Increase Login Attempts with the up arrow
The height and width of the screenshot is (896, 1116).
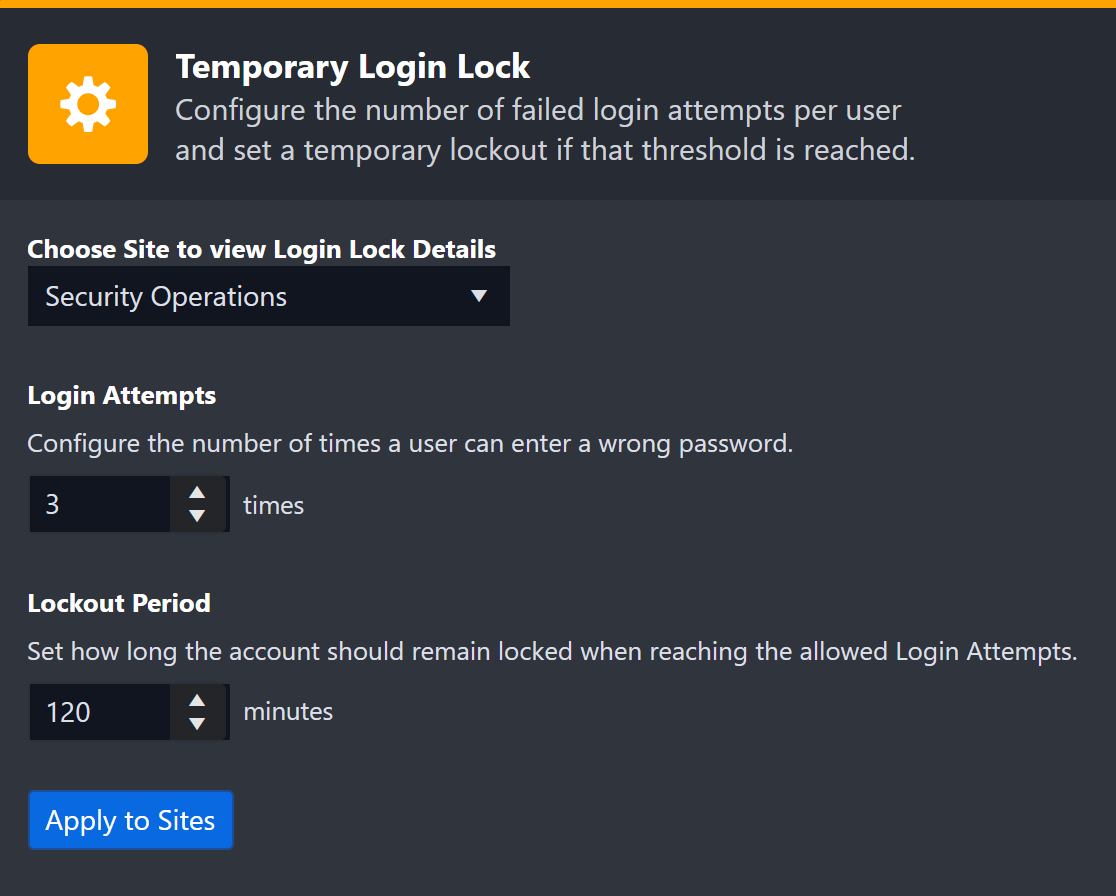197,492
